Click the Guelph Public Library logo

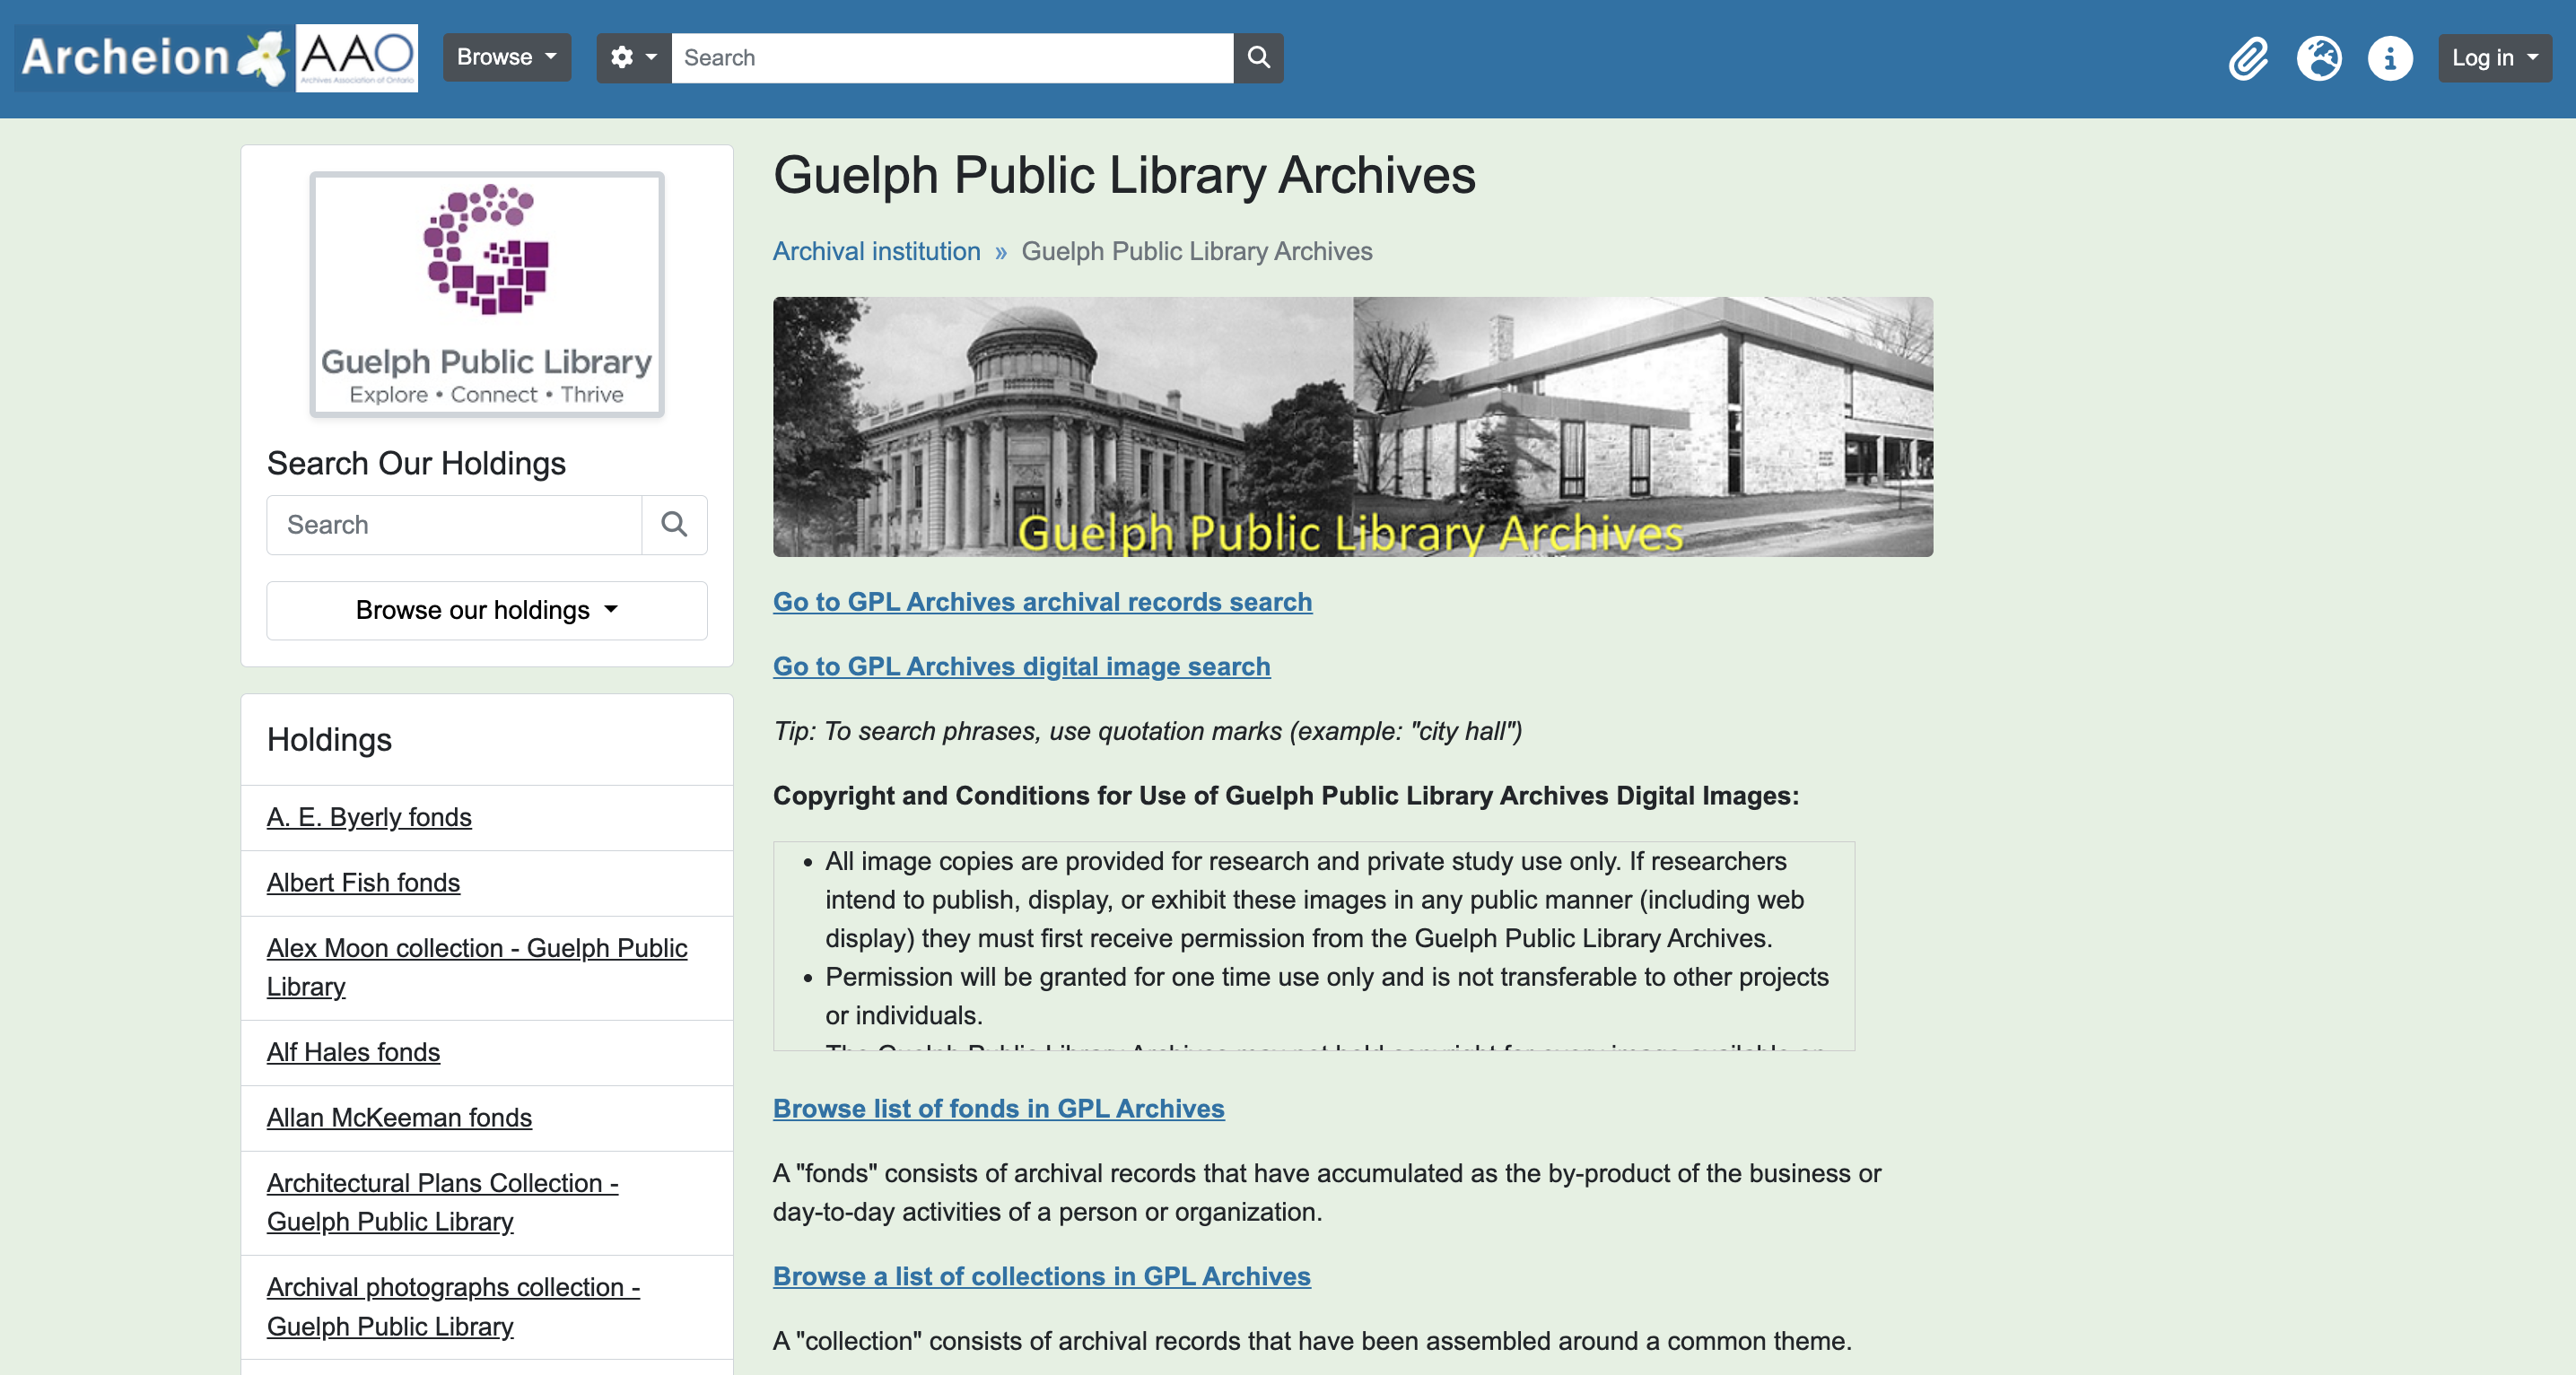[487, 294]
